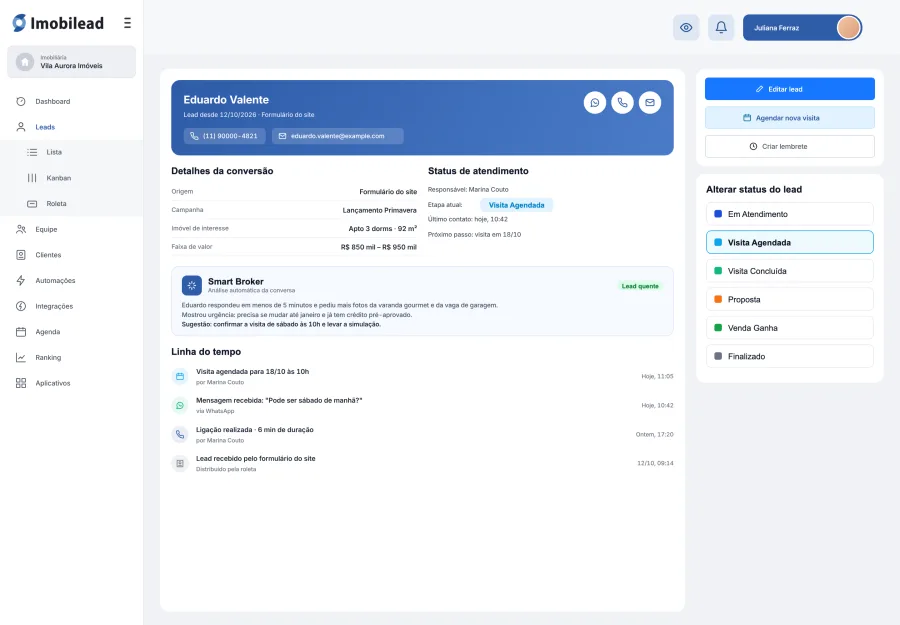Collapse sidebar with the hamburger menu icon
Viewport: 900px width, 625px height.
(127, 23)
